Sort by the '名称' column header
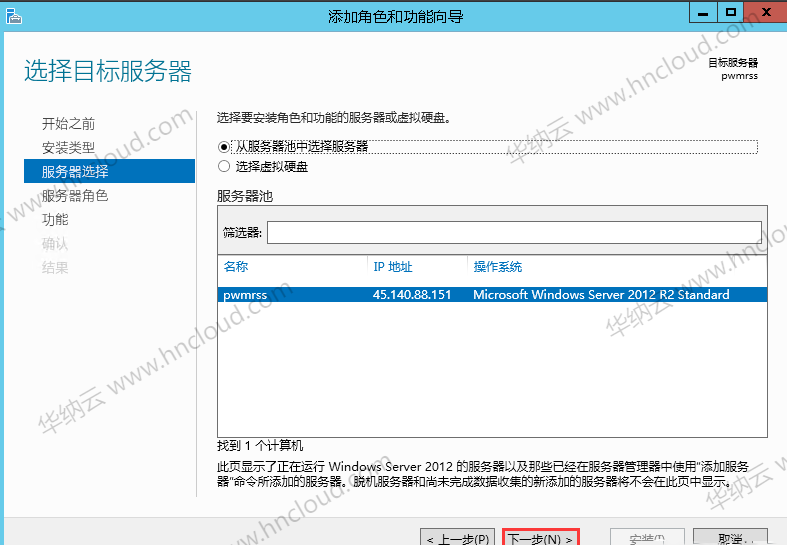 coord(236,266)
